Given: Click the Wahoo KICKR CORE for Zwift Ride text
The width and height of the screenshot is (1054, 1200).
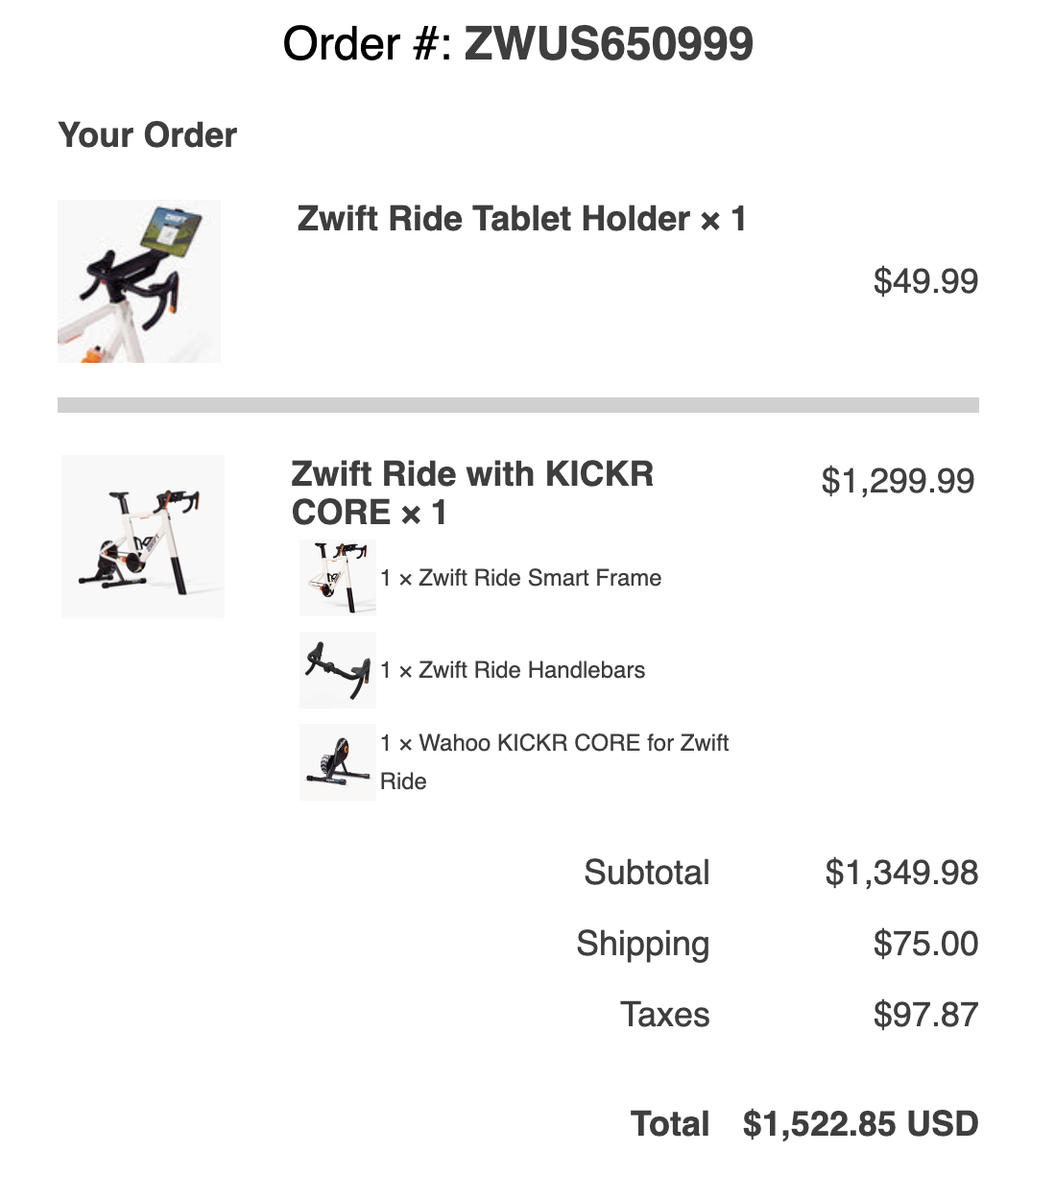Looking at the screenshot, I should [555, 762].
